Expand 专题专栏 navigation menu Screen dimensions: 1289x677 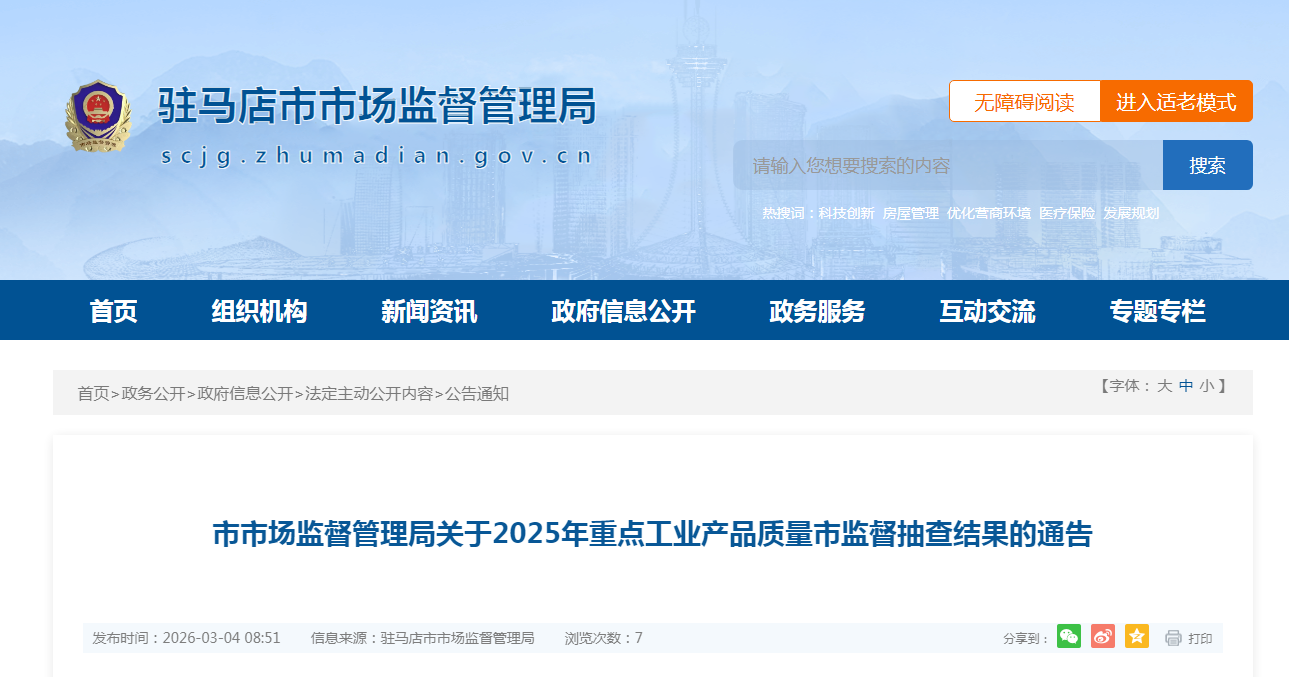pos(1157,311)
